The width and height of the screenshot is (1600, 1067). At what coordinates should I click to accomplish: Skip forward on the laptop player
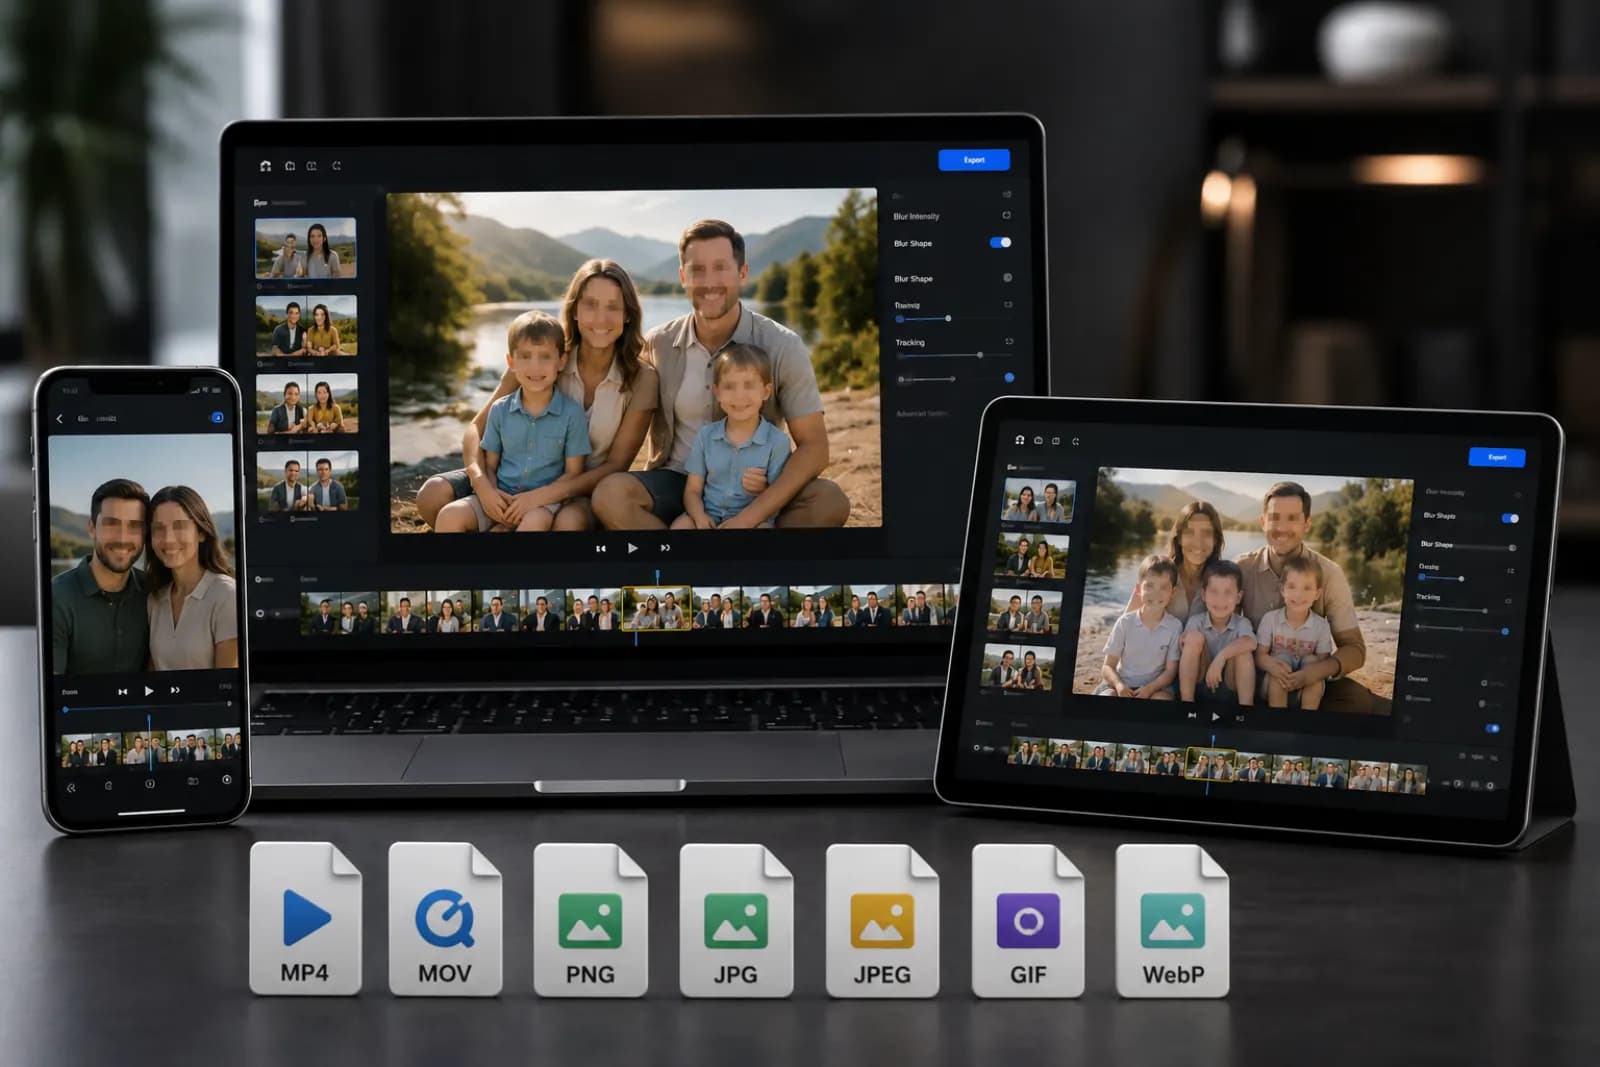[x=665, y=548]
